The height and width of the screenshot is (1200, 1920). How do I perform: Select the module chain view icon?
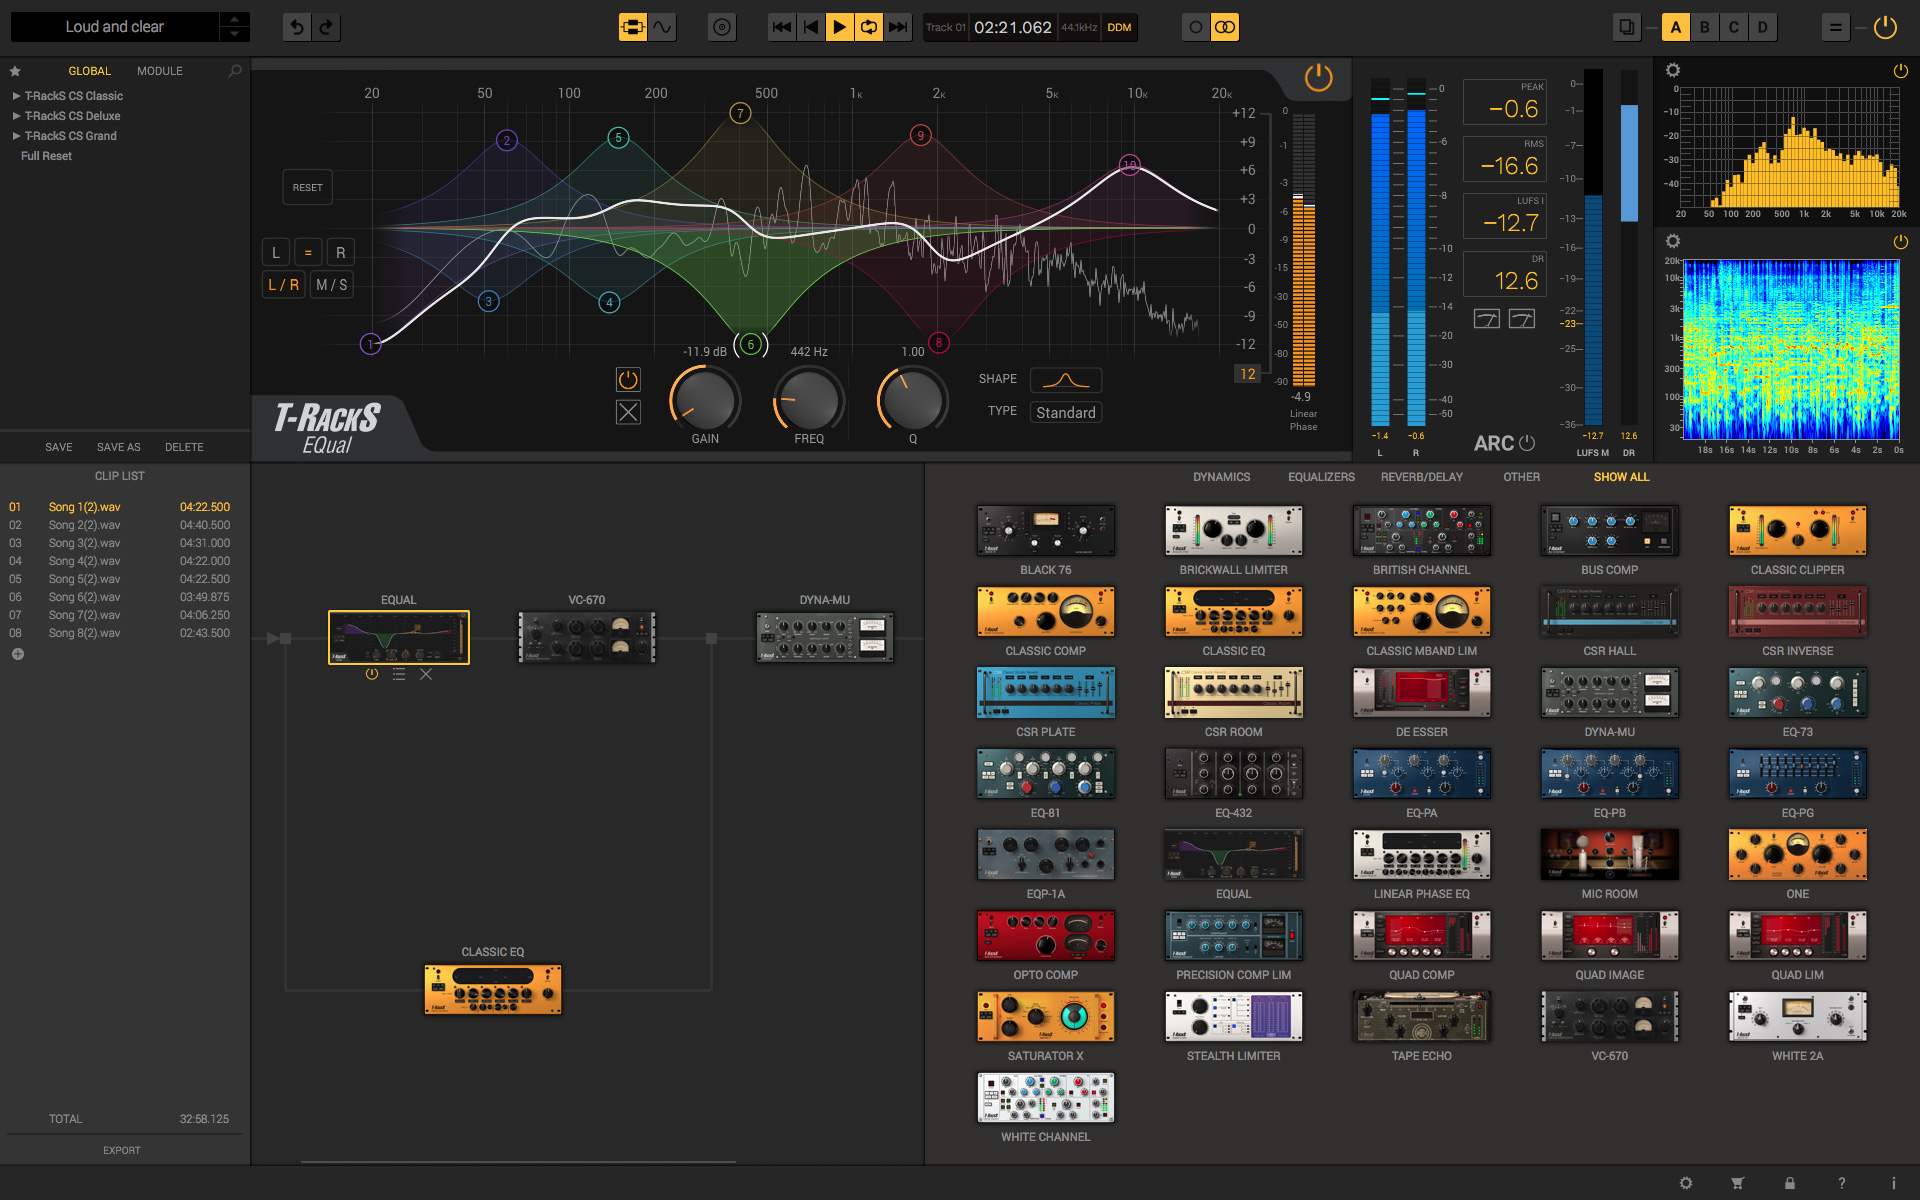point(632,27)
